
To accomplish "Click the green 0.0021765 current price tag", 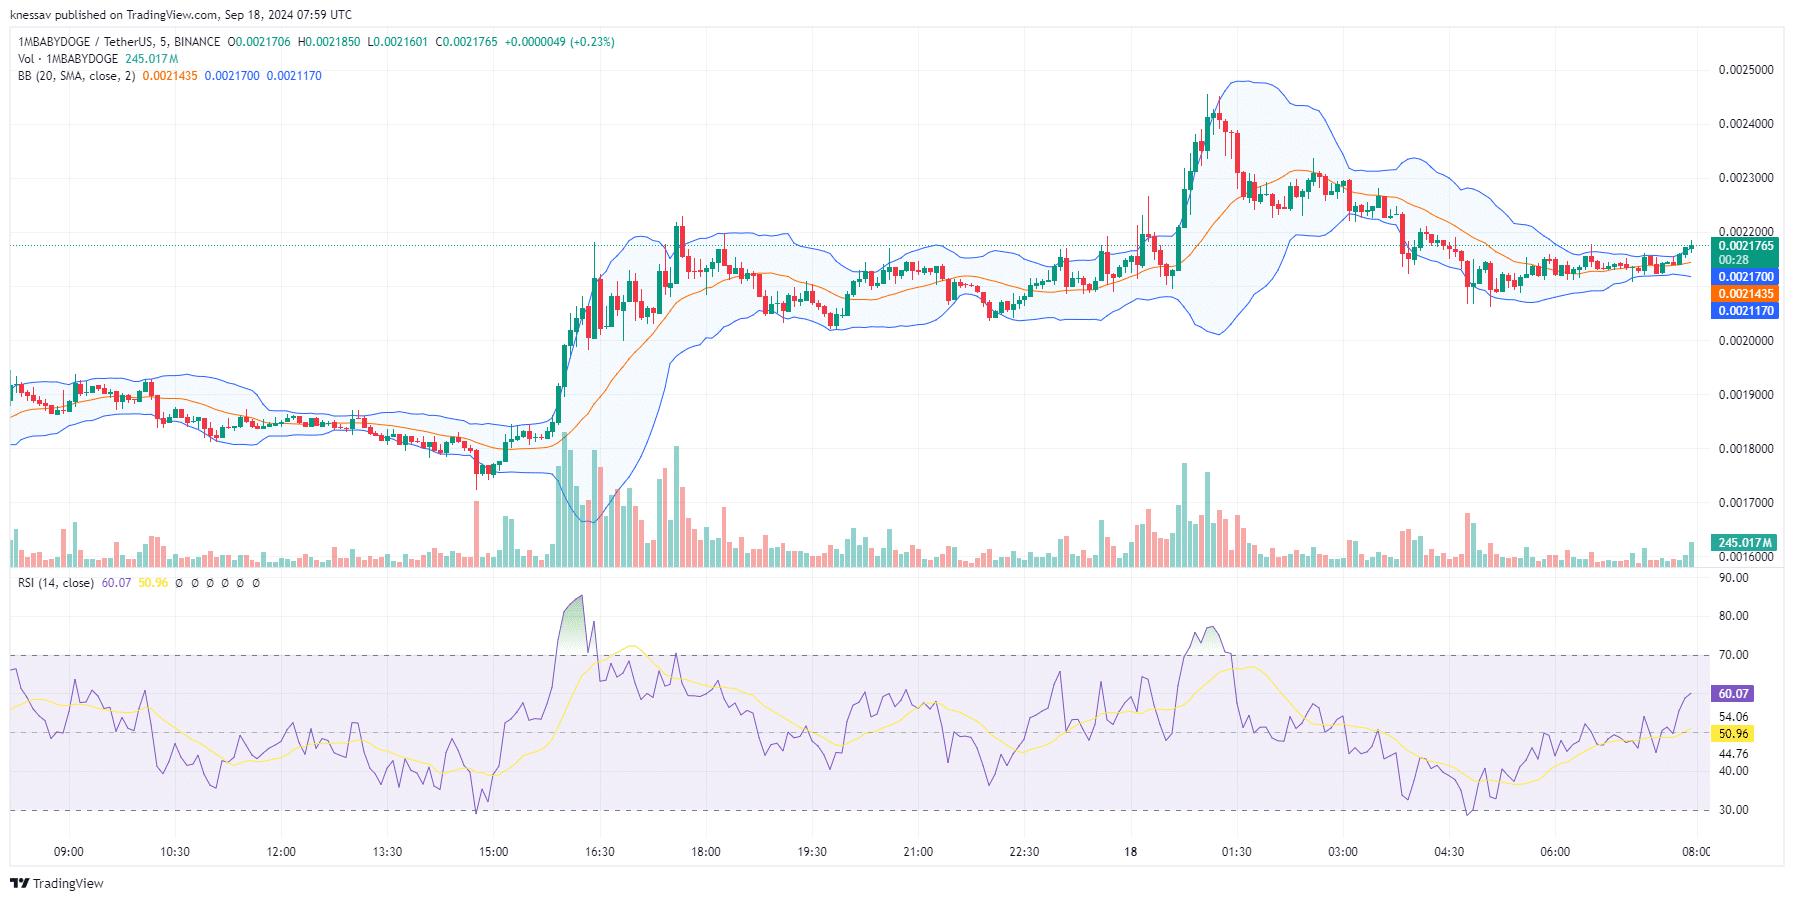I will pos(1746,246).
